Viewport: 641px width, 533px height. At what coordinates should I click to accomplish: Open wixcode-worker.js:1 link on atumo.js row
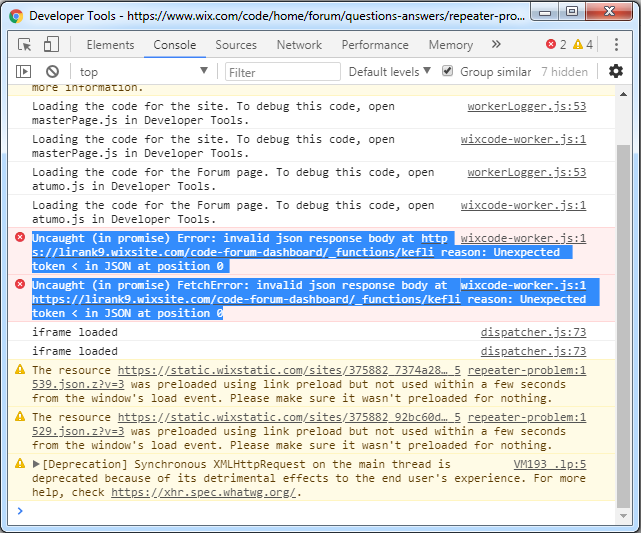pos(523,205)
